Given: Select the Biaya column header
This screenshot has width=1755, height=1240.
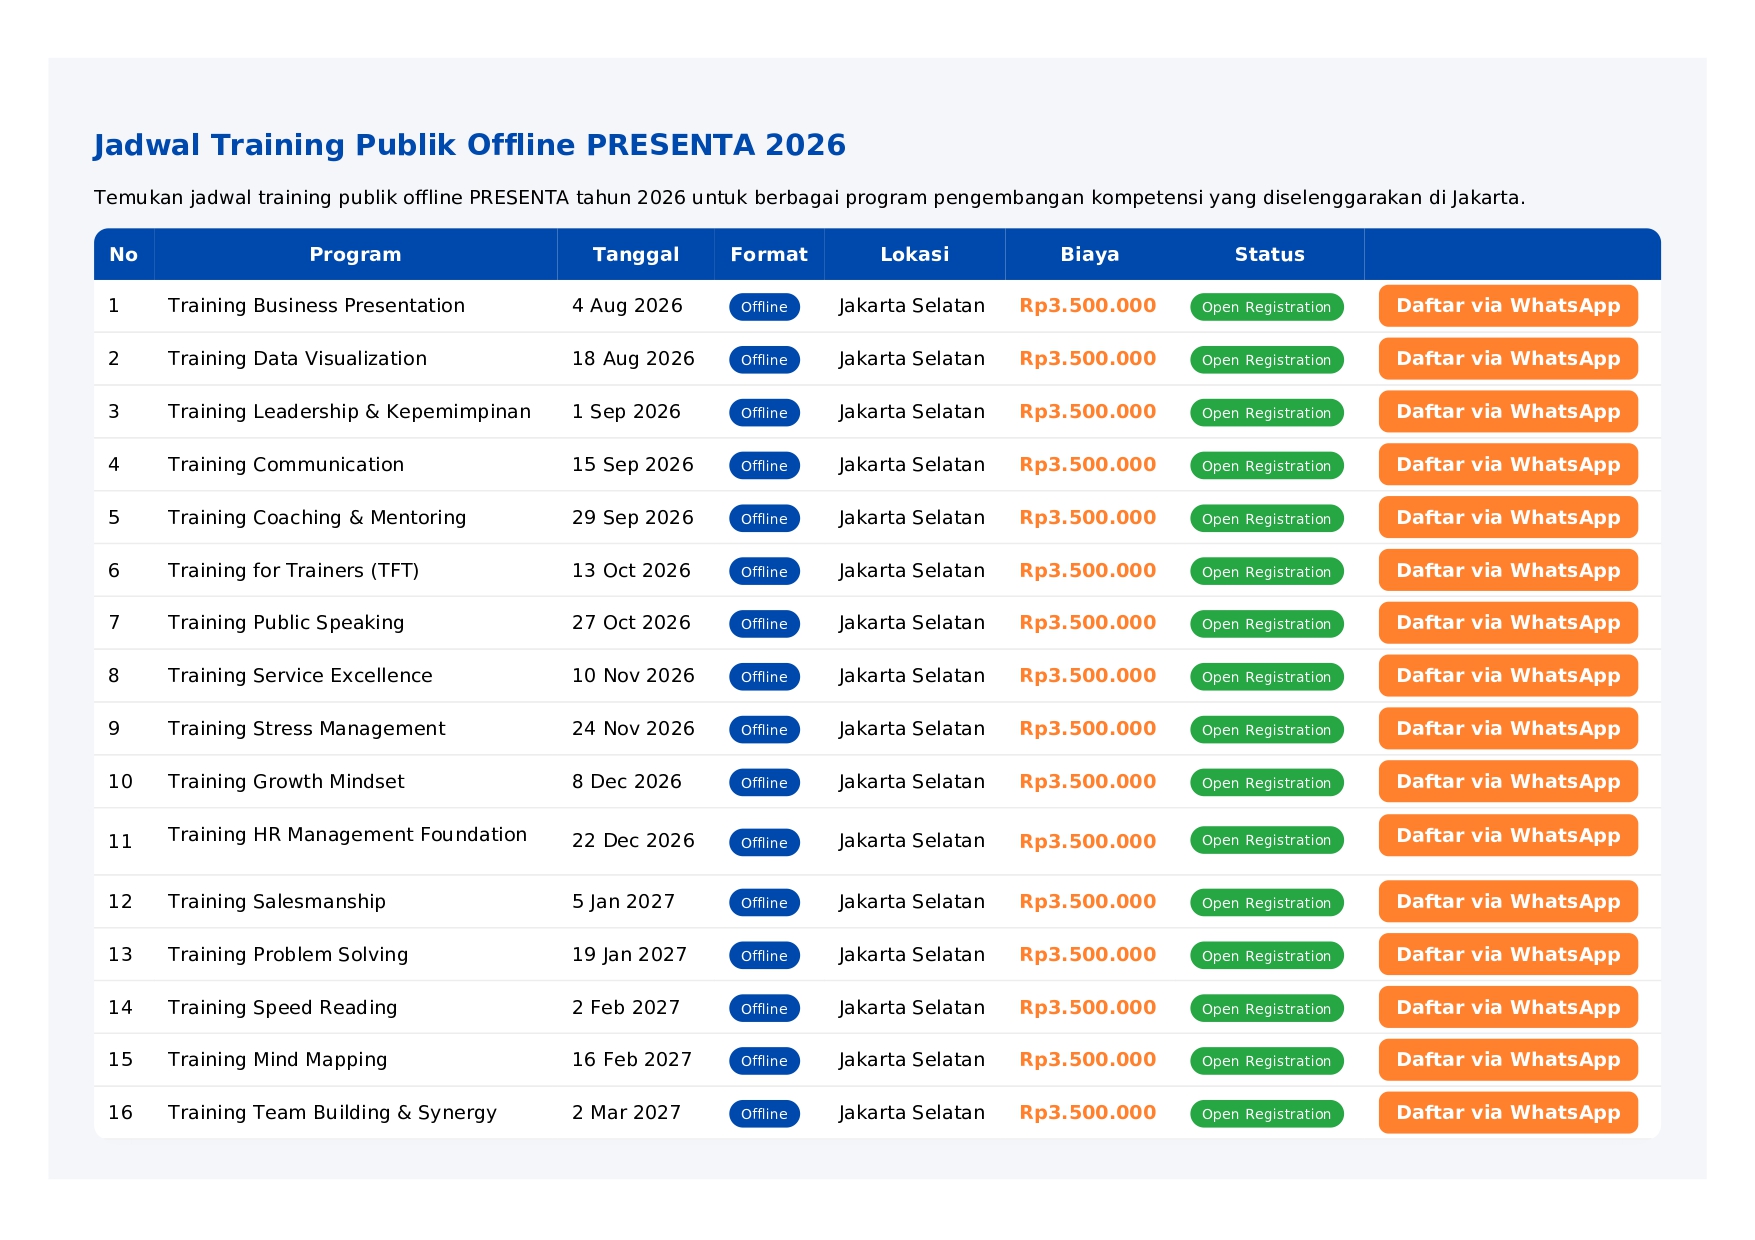Looking at the screenshot, I should pos(1090,255).
